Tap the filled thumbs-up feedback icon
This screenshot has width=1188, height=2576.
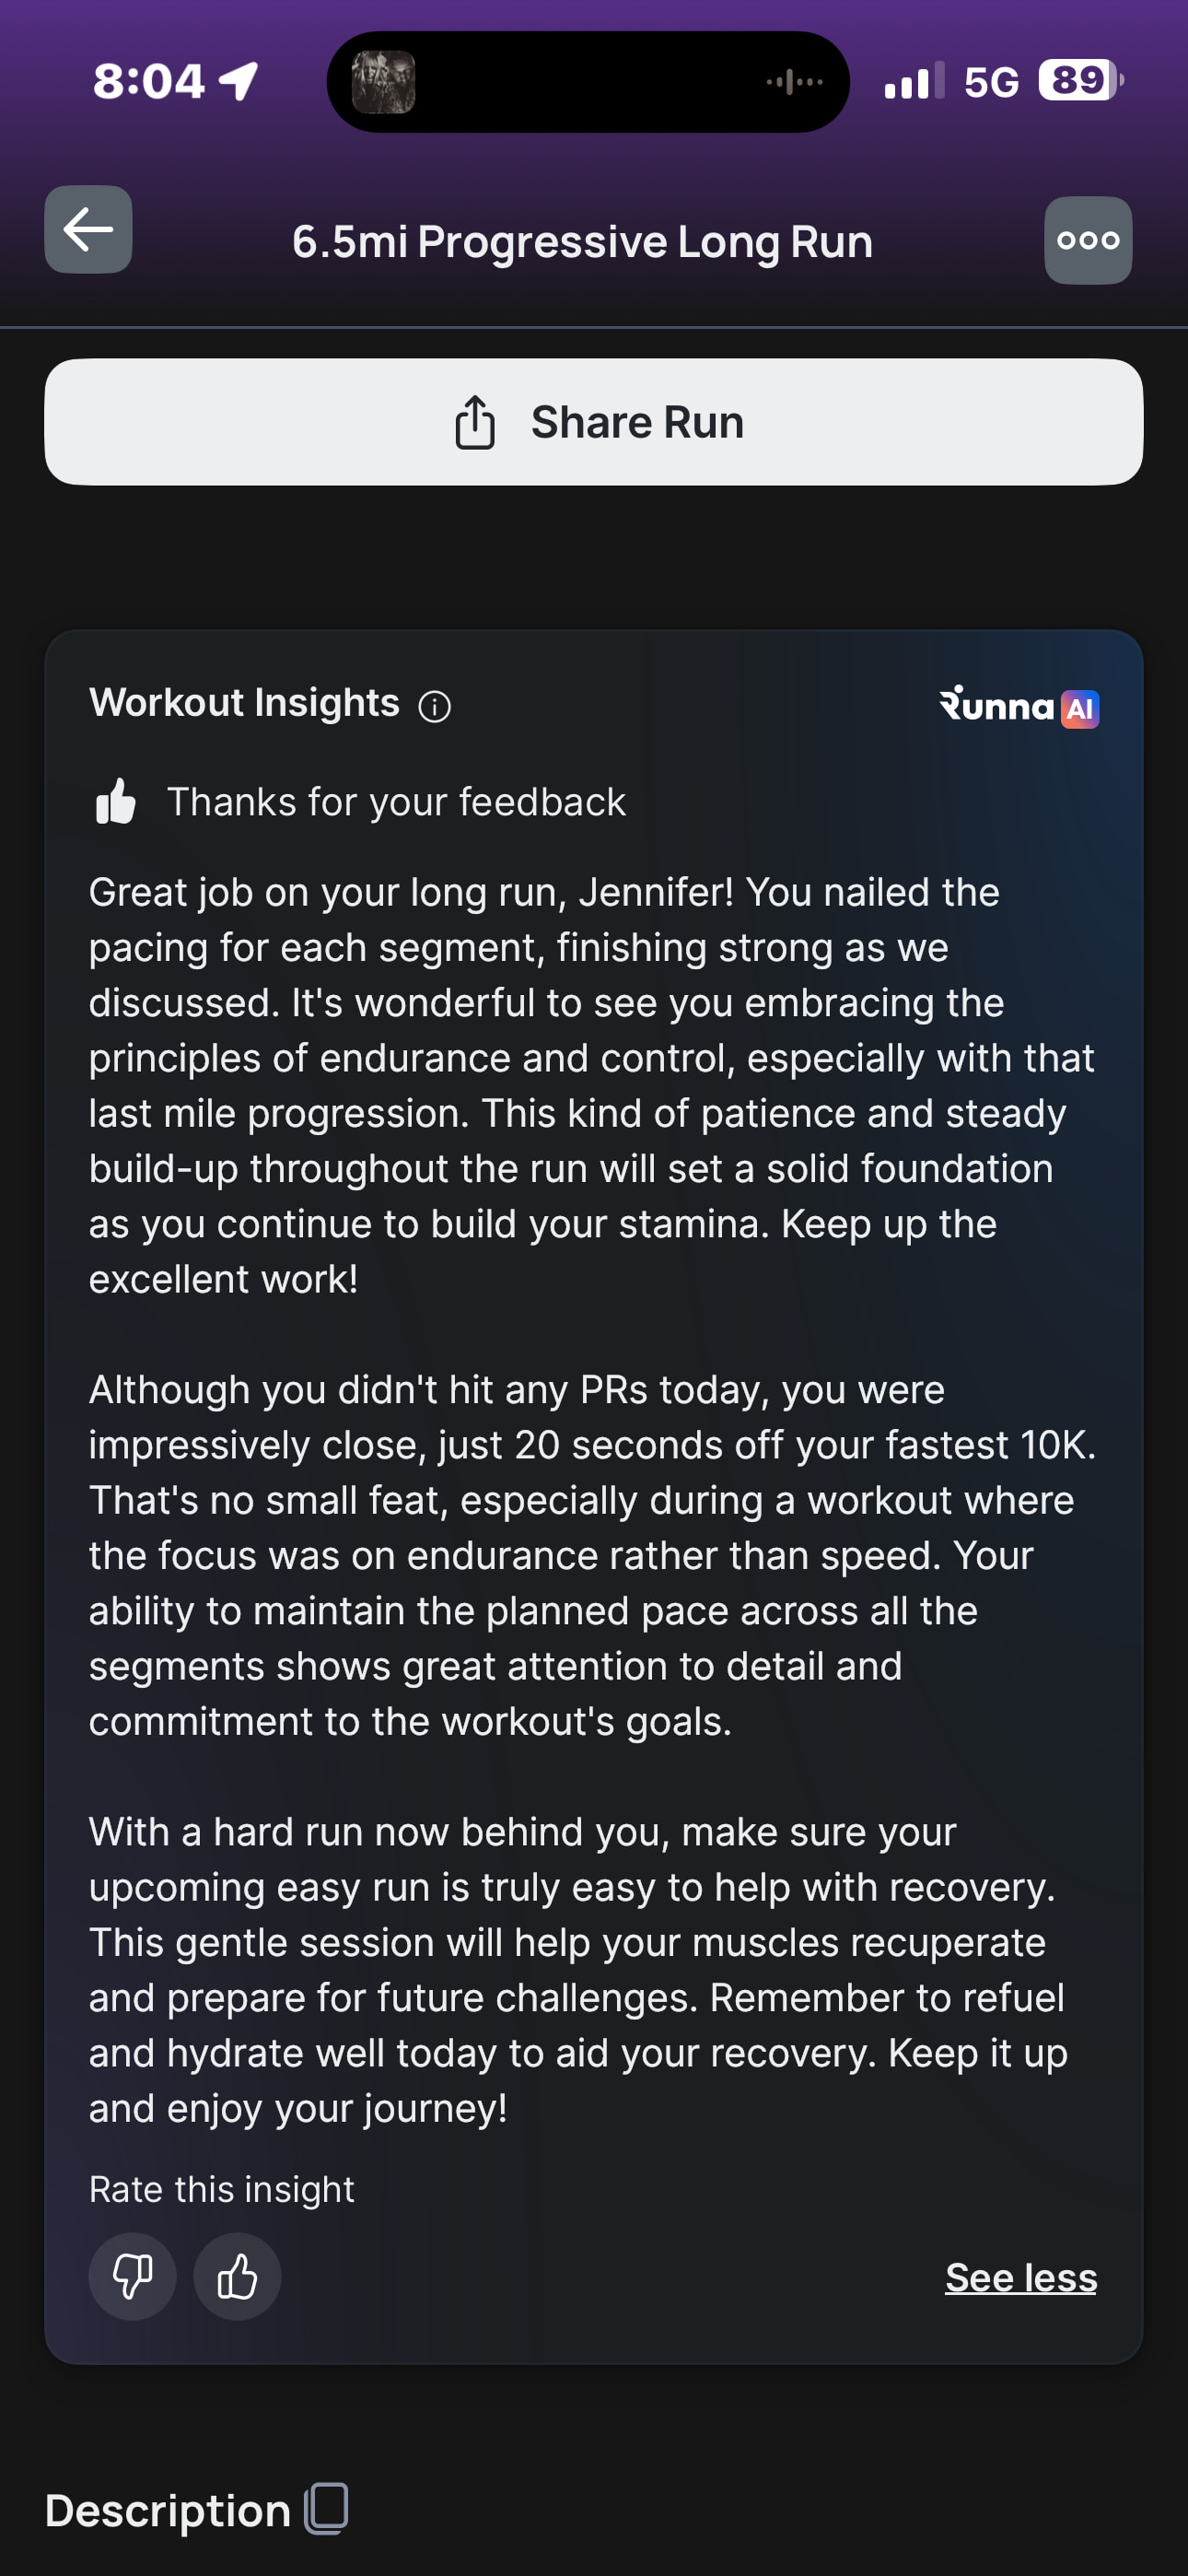click(x=116, y=802)
